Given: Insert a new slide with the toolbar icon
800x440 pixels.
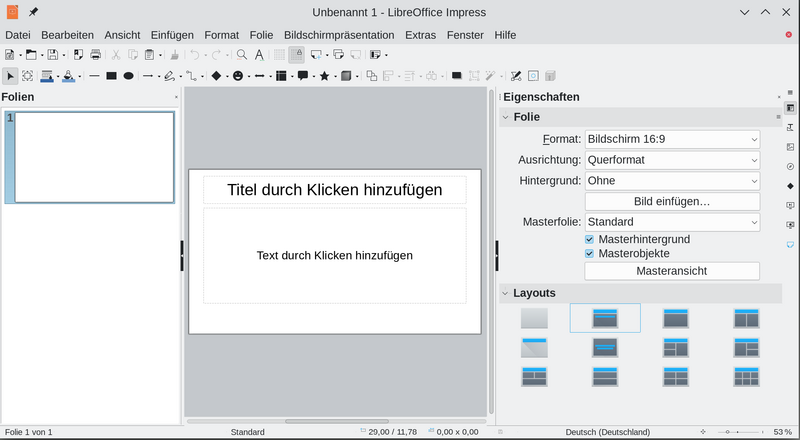Looking at the screenshot, I should 316,55.
